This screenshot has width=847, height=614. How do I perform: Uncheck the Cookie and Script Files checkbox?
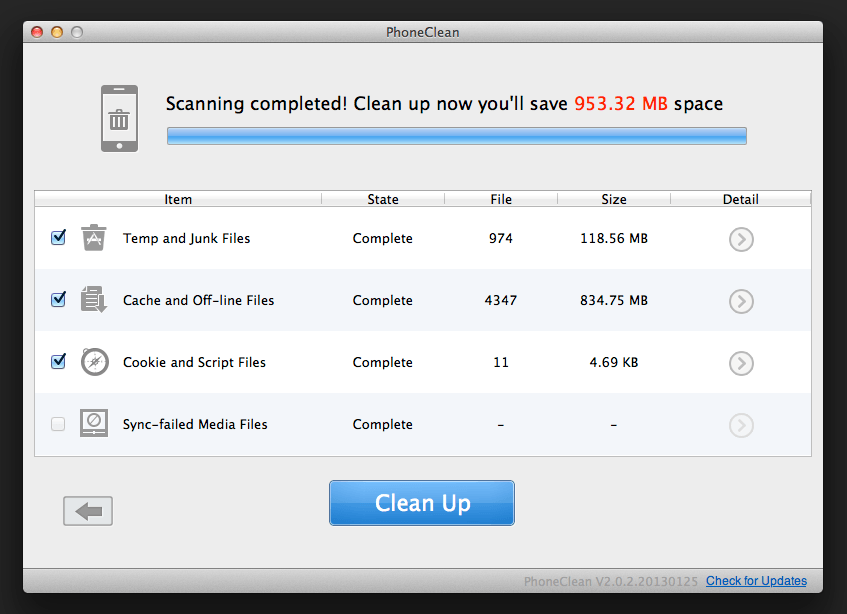point(58,361)
